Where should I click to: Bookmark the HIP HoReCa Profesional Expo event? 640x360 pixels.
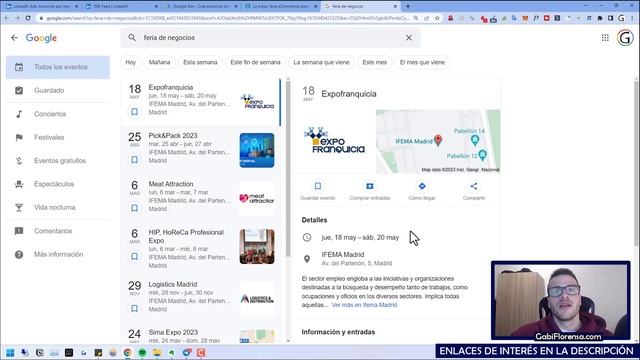coord(134,256)
